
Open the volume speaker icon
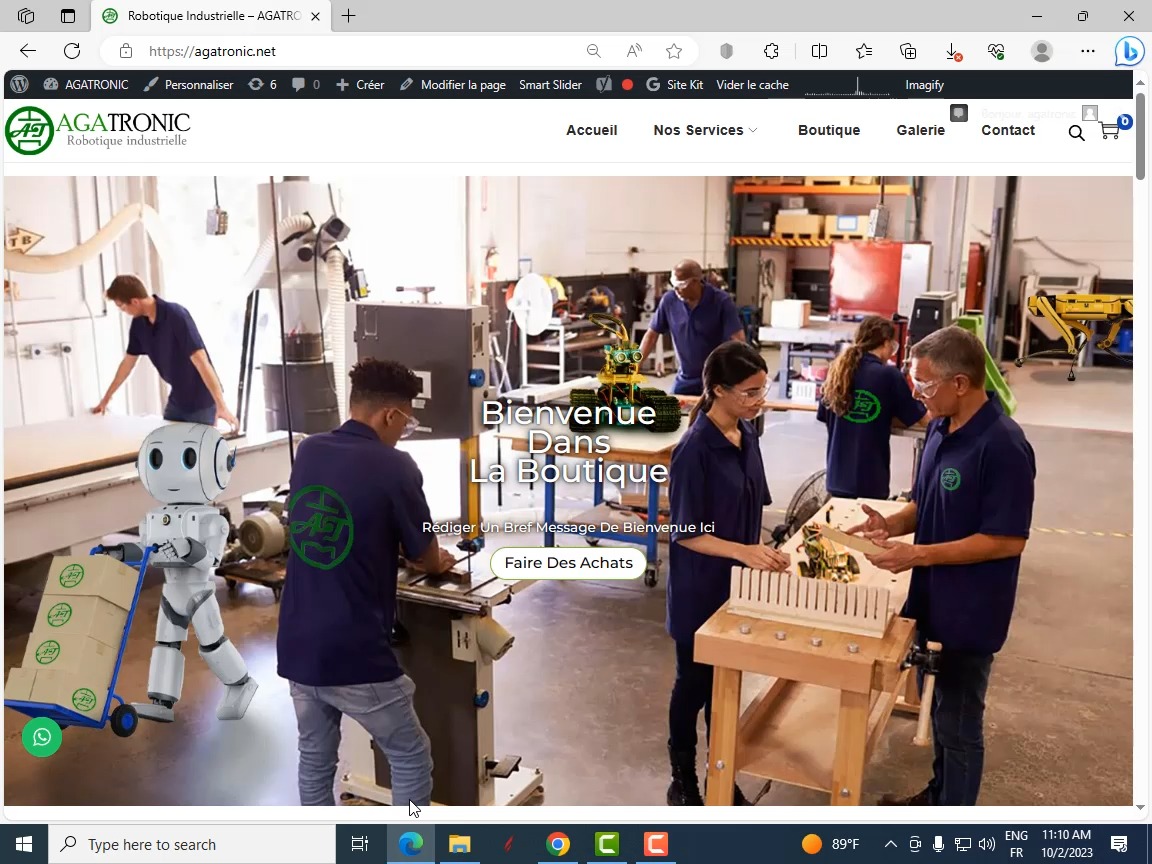[987, 844]
